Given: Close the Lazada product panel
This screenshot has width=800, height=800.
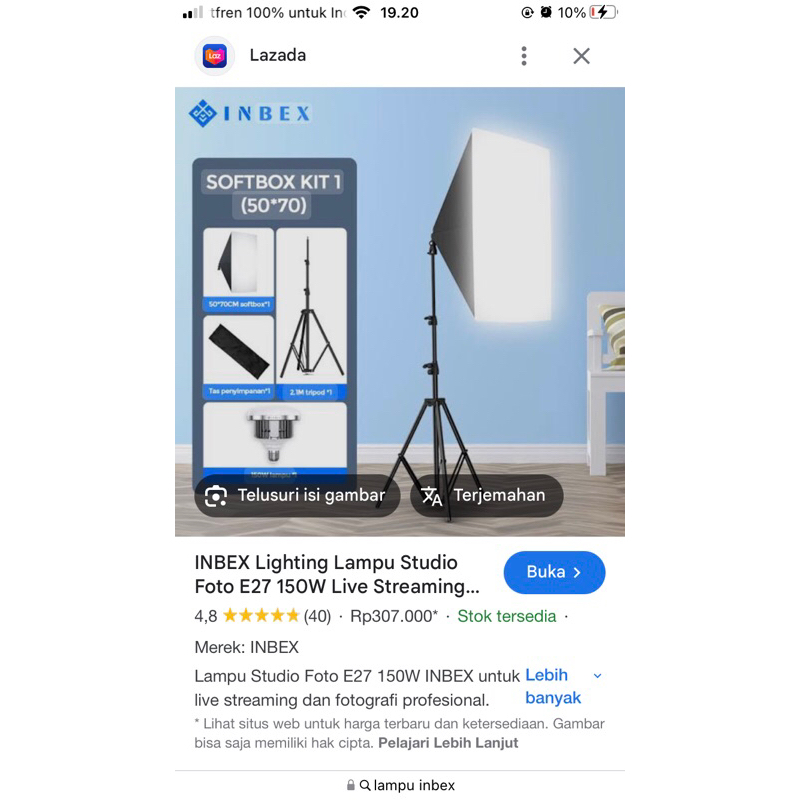Looking at the screenshot, I should click(581, 56).
